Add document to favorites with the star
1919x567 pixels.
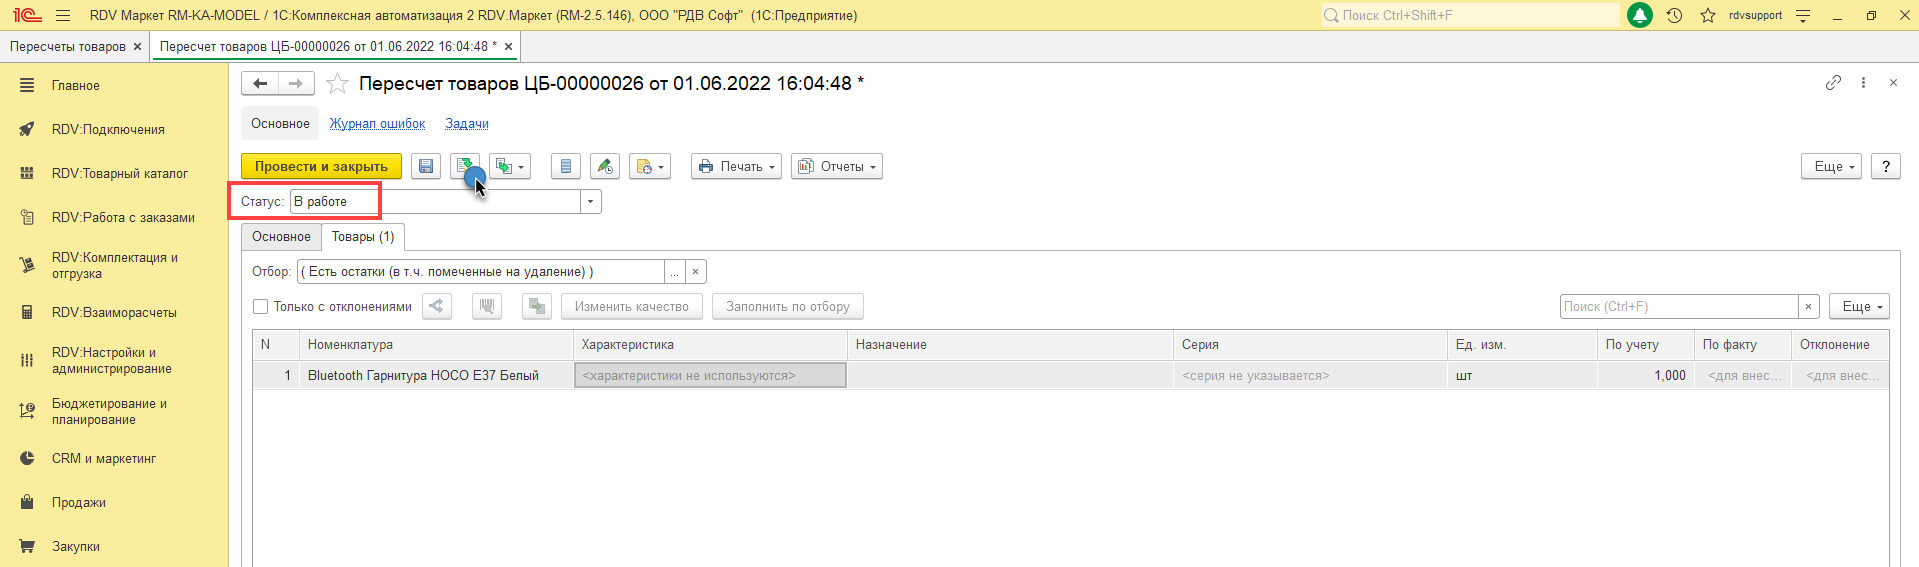[338, 84]
